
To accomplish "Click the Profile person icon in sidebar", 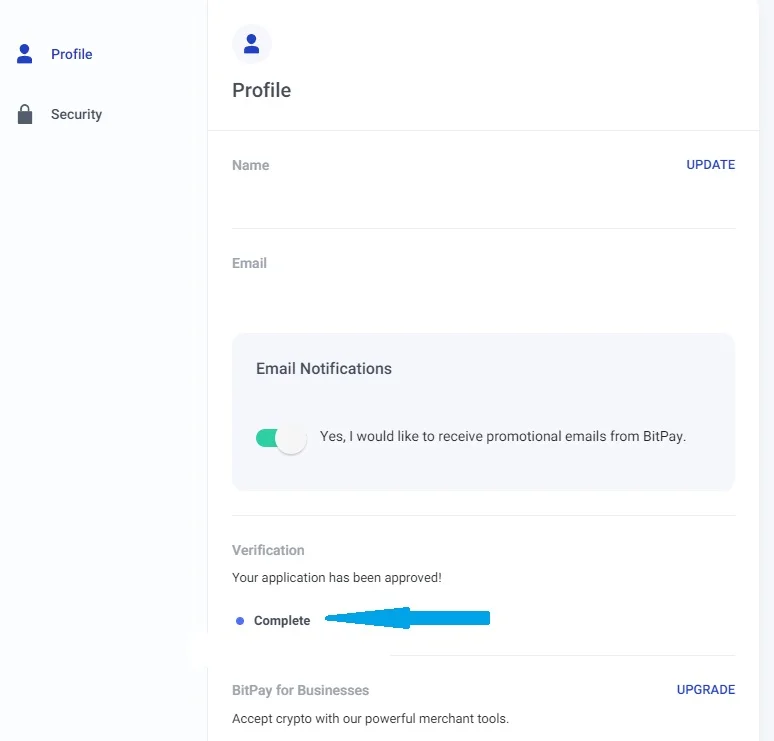I will click(x=25, y=54).
